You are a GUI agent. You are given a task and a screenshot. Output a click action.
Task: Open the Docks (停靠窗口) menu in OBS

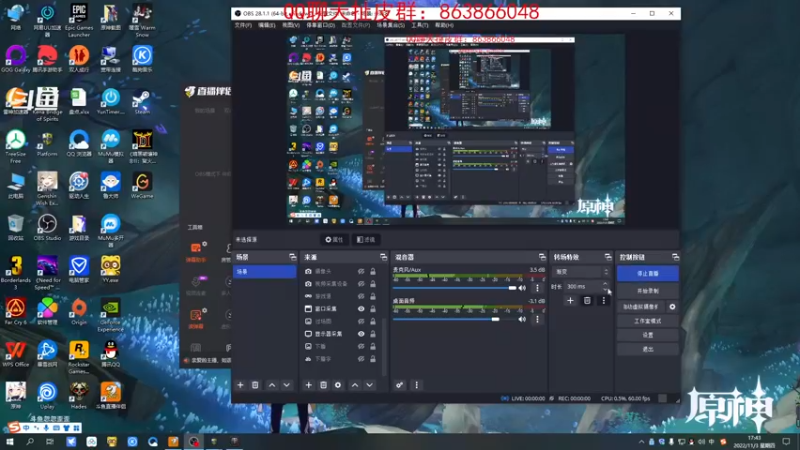[320, 25]
